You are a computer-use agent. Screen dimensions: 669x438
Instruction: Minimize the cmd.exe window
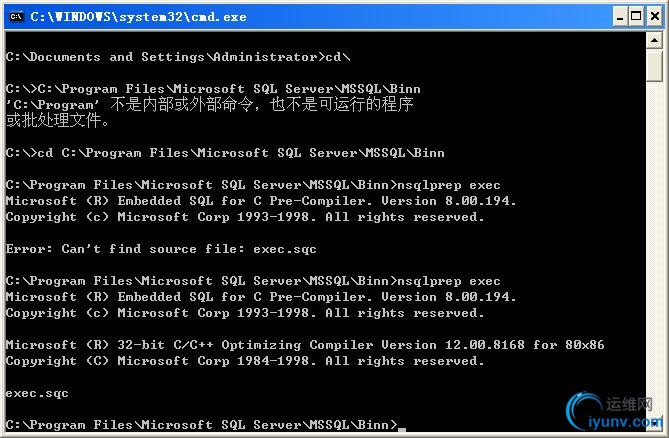tap(620, 17)
